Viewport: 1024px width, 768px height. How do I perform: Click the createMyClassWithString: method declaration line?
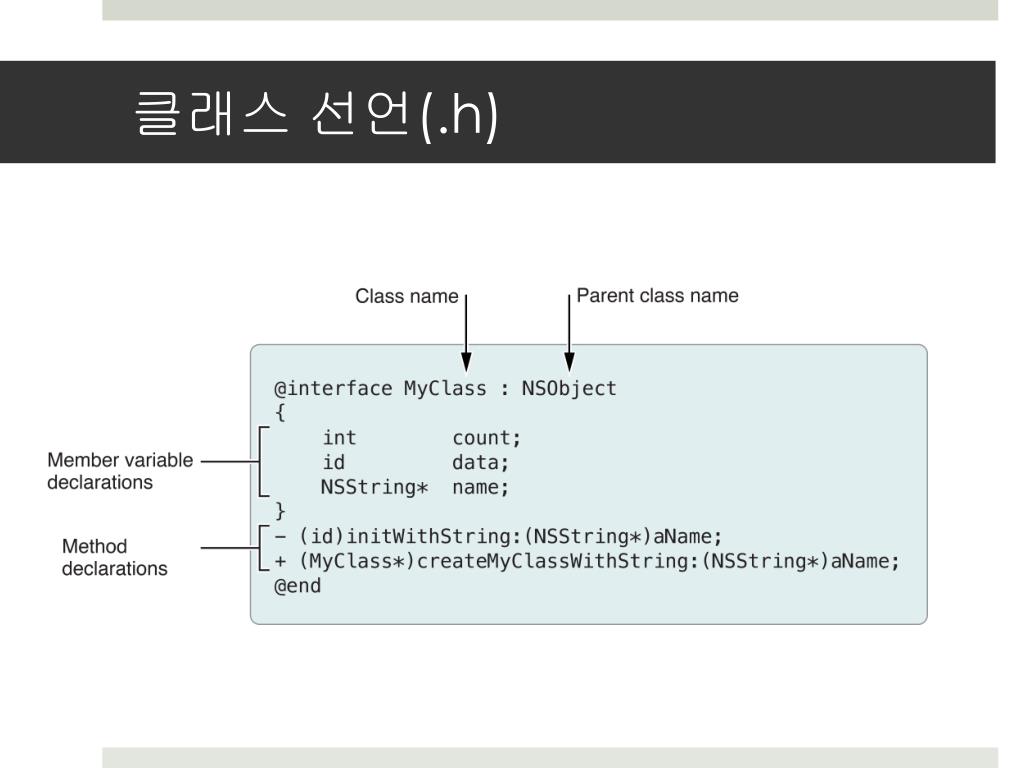(x=586, y=561)
